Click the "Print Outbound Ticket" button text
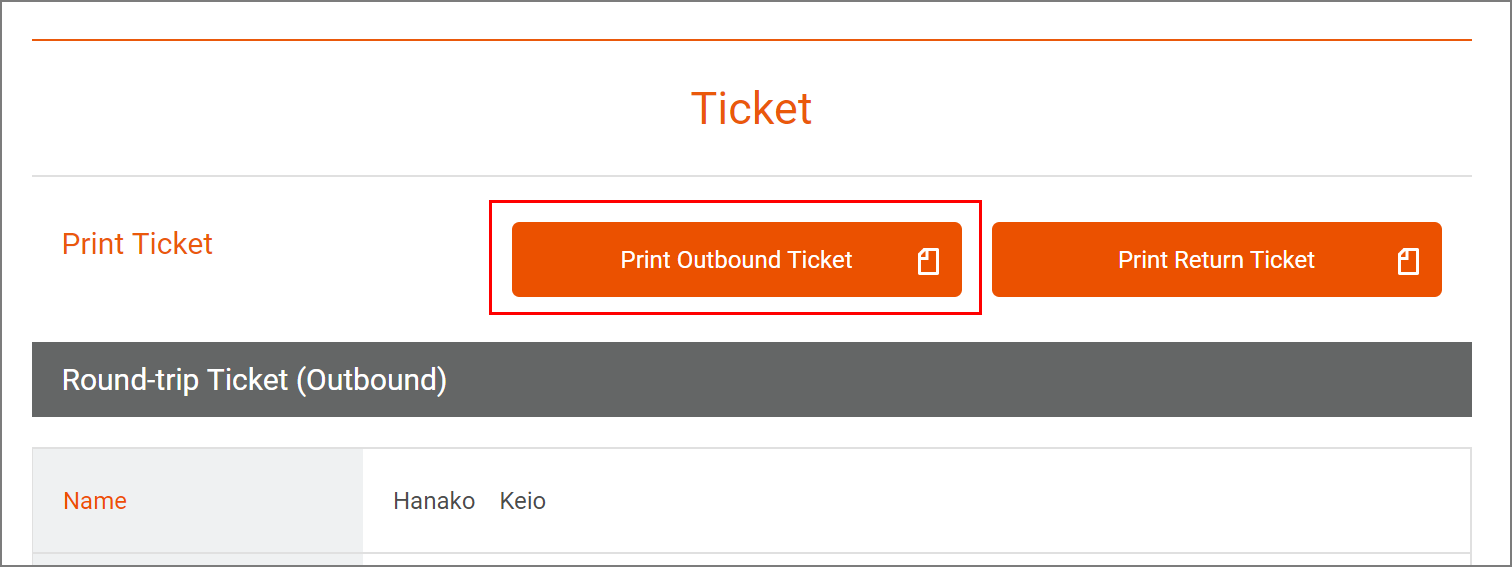 (736, 260)
